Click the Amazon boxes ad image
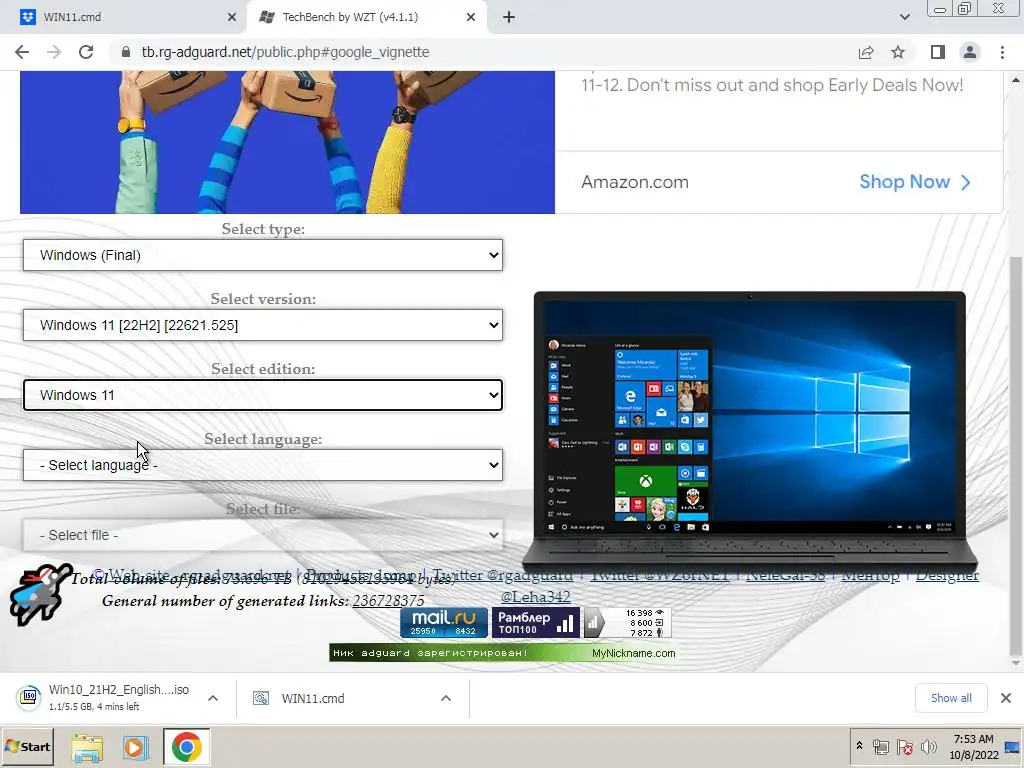The height and width of the screenshot is (768, 1024). (x=287, y=142)
